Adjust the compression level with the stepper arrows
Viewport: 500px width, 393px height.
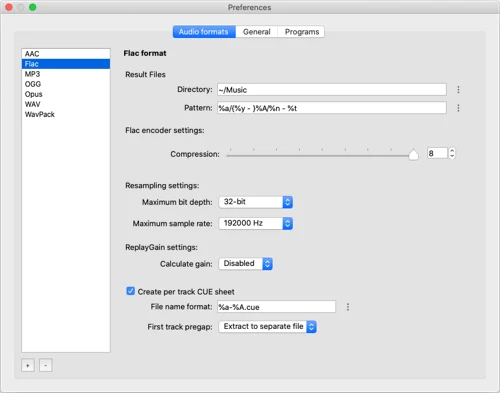click(x=452, y=153)
